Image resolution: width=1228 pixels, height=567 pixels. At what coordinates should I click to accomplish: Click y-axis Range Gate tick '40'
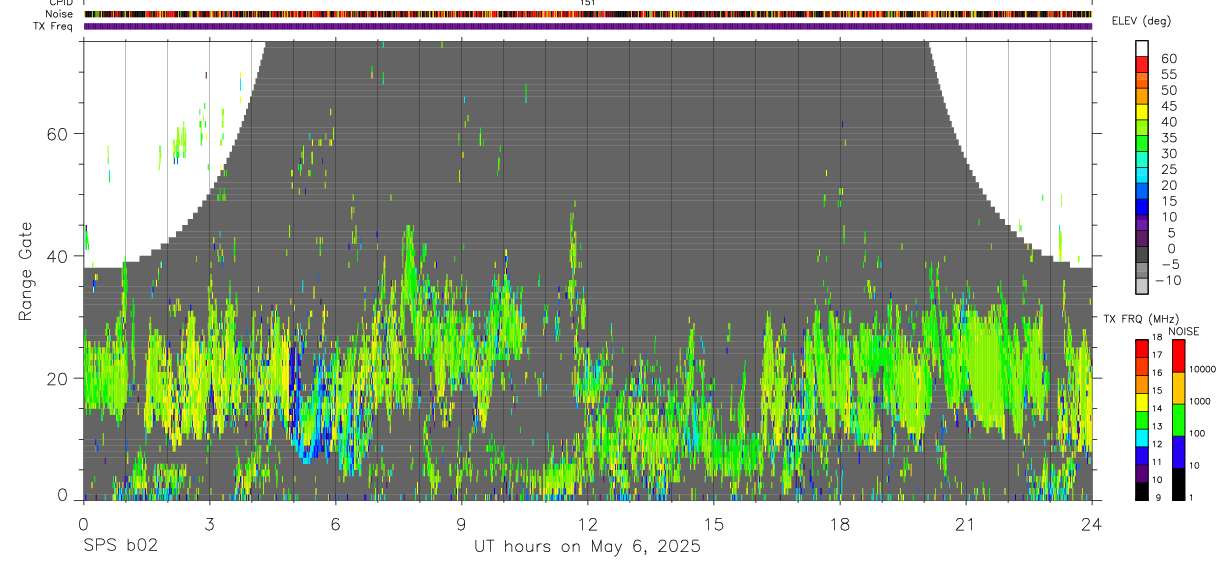click(57, 256)
